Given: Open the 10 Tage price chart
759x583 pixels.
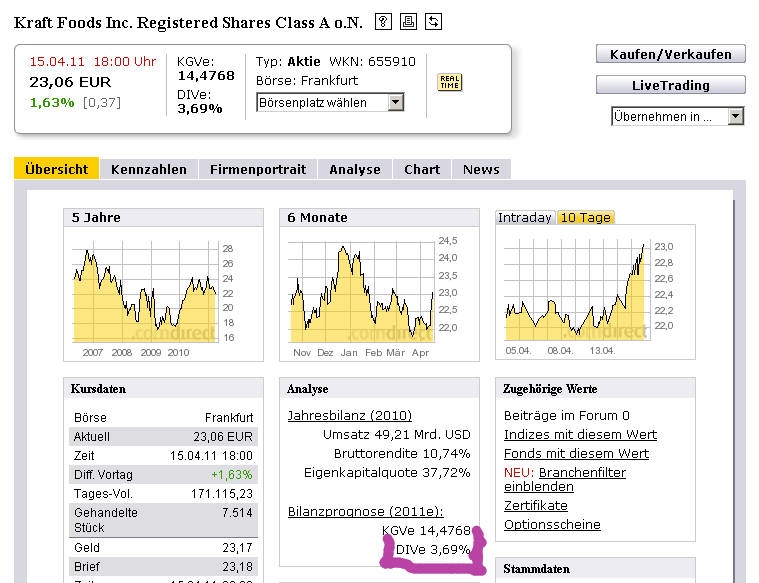Looking at the screenshot, I should [595, 292].
